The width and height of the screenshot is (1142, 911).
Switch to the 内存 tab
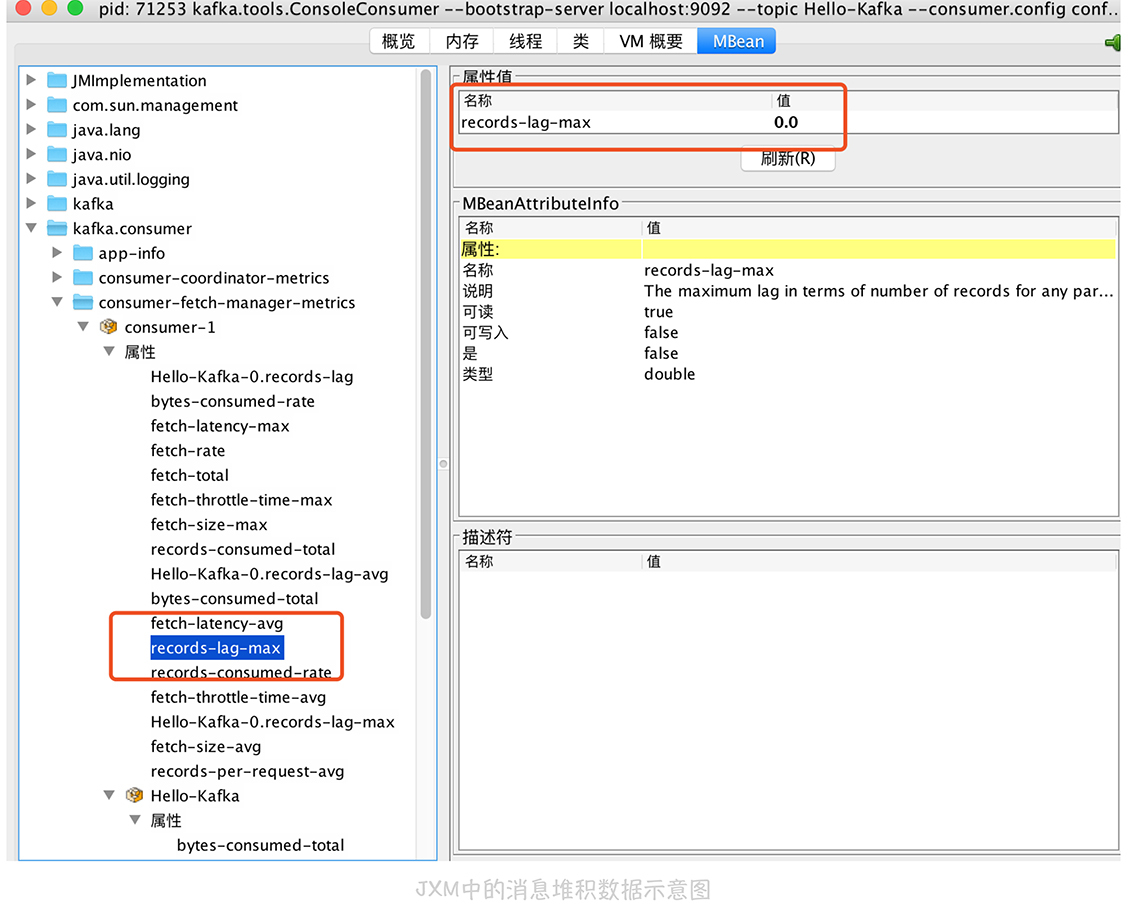tap(462, 41)
